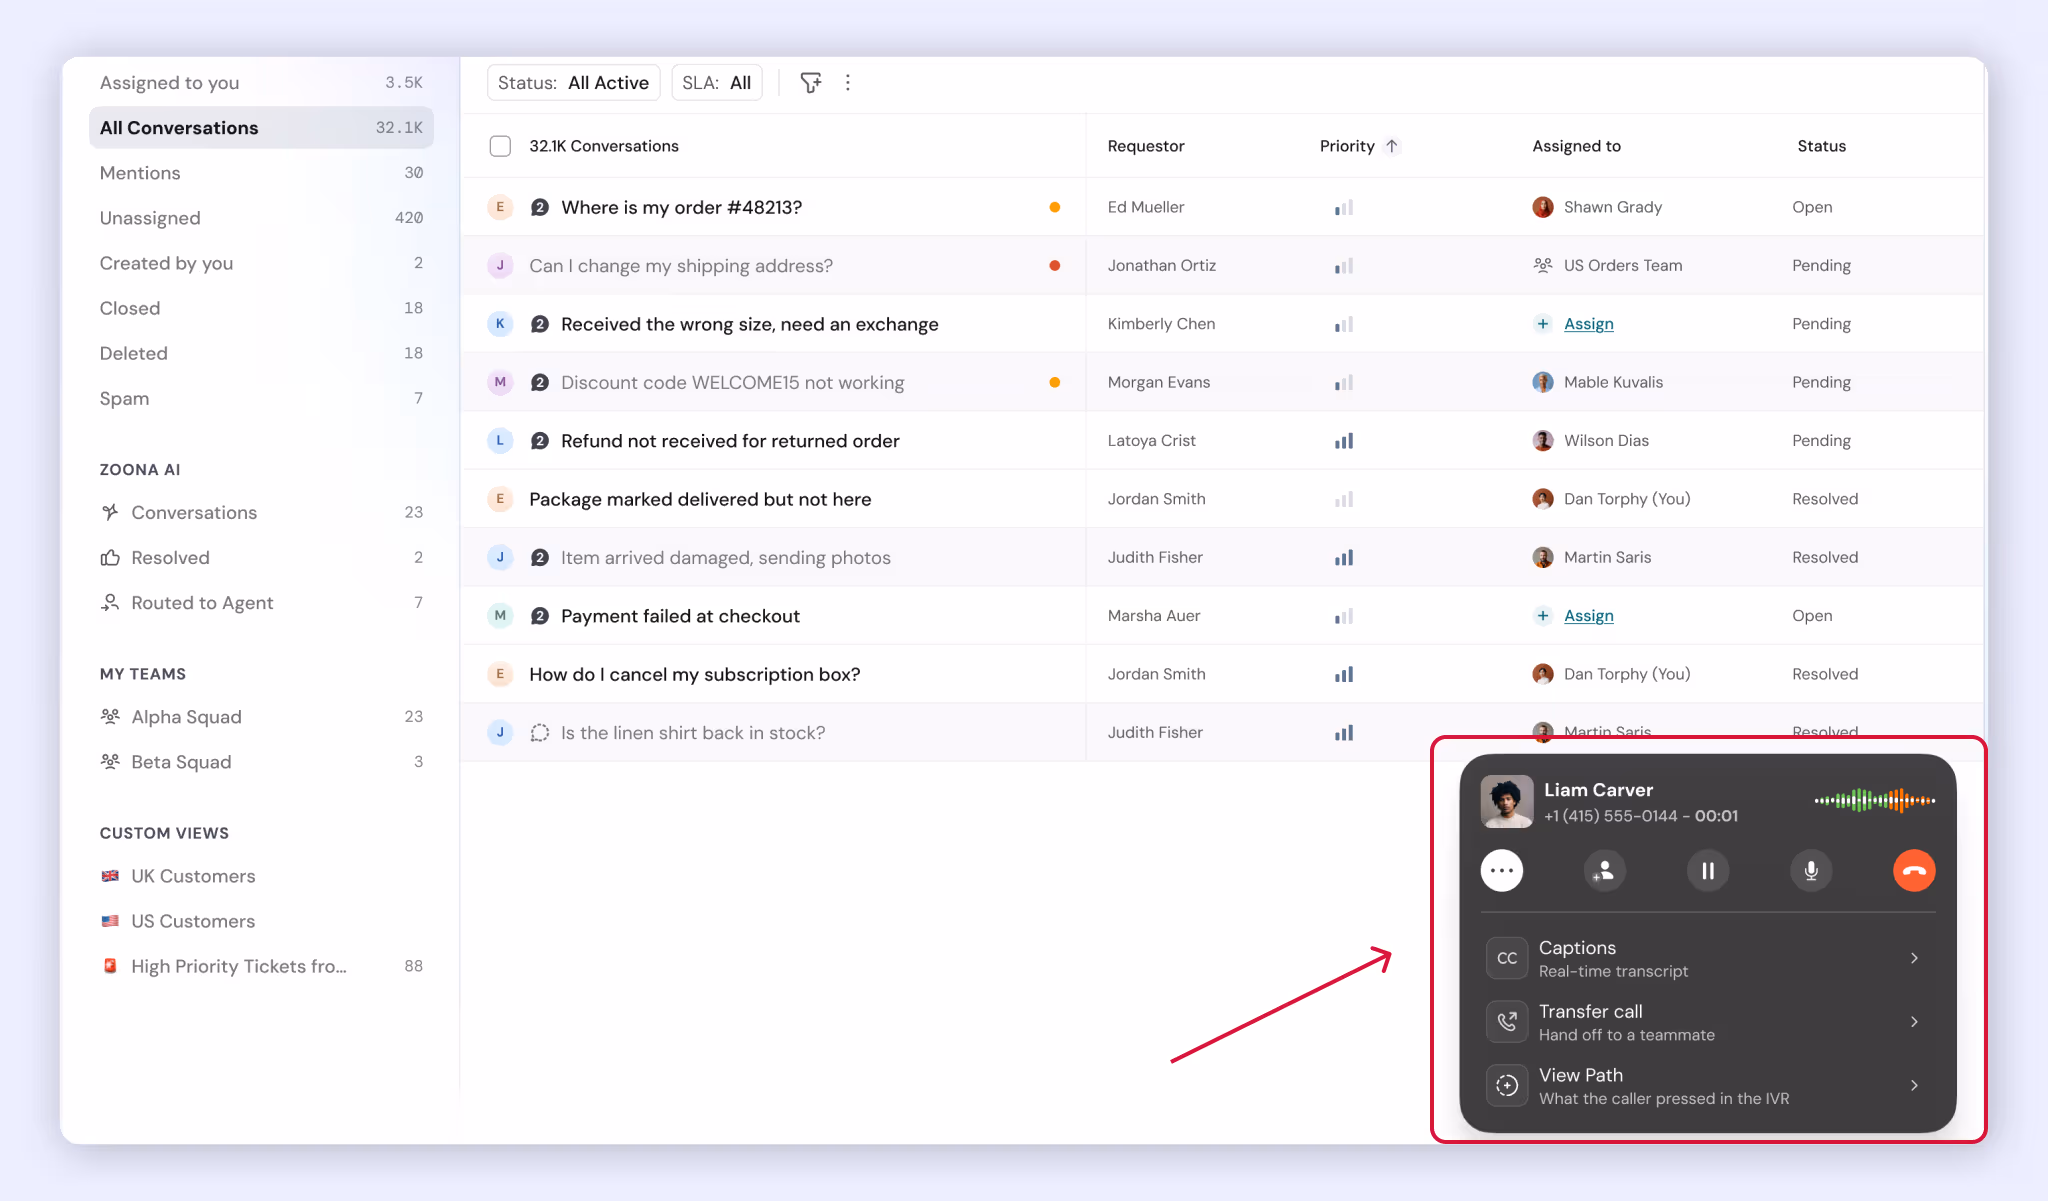The width and height of the screenshot is (2048, 1201).
Task: Click Assign link for Marsha Auer's ticket
Action: [x=1589, y=616]
